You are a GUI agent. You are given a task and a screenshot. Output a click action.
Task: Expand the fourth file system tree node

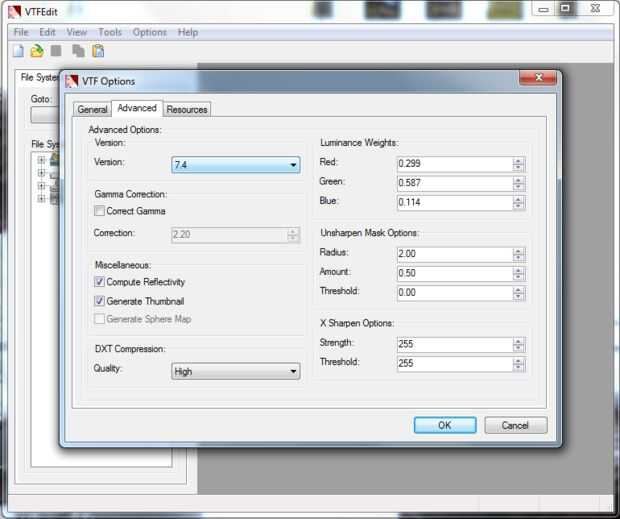(x=41, y=198)
